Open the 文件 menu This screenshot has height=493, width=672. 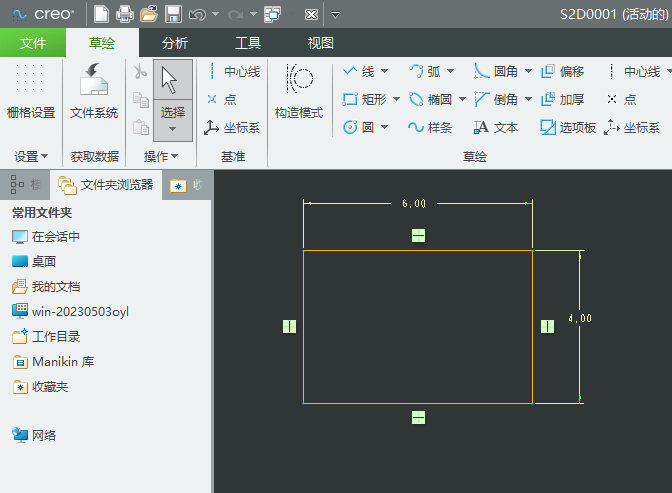click(33, 43)
